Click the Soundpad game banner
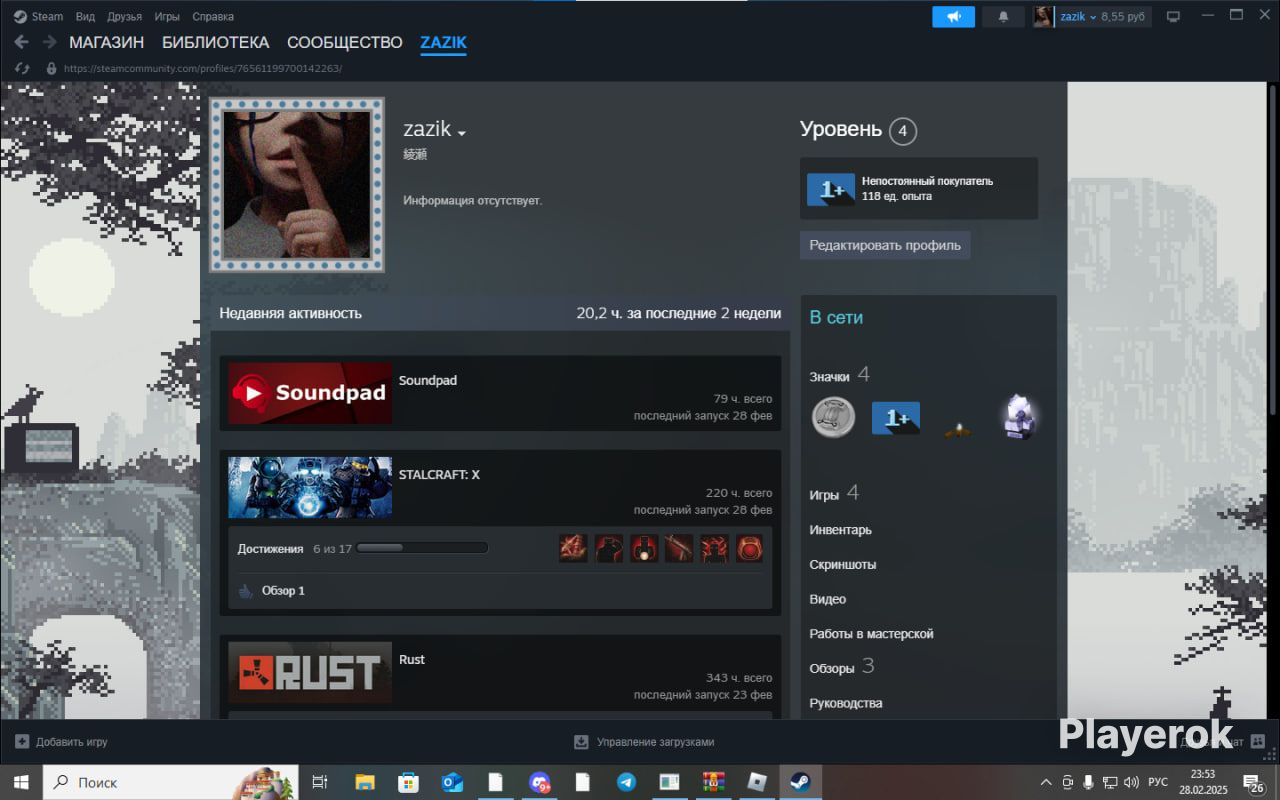 [x=310, y=393]
